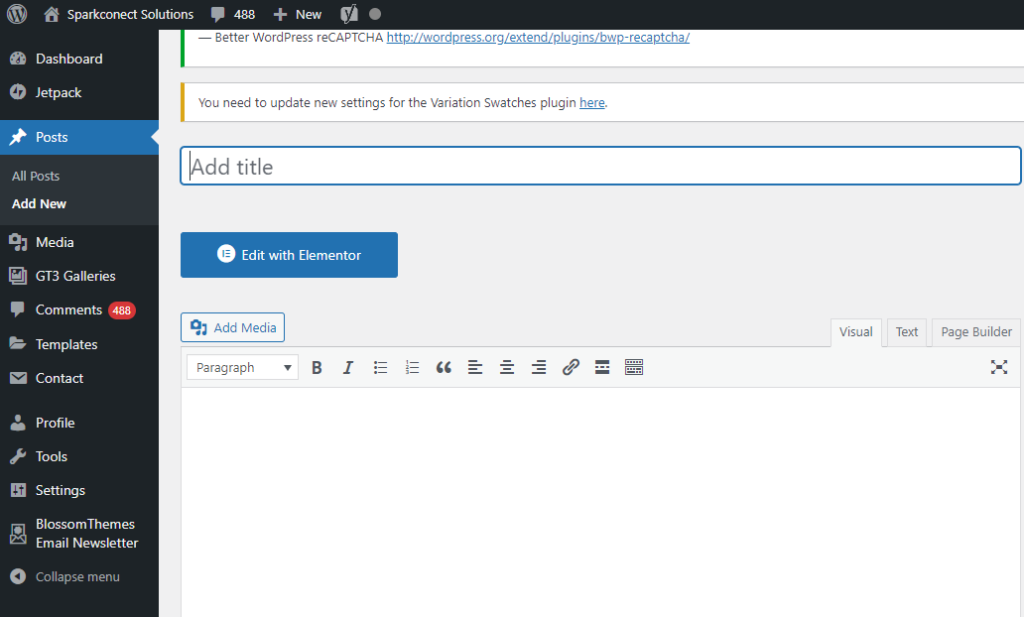Screen dimensions: 1024x617
Task: Switch to the Page Builder tab
Action: (x=976, y=332)
